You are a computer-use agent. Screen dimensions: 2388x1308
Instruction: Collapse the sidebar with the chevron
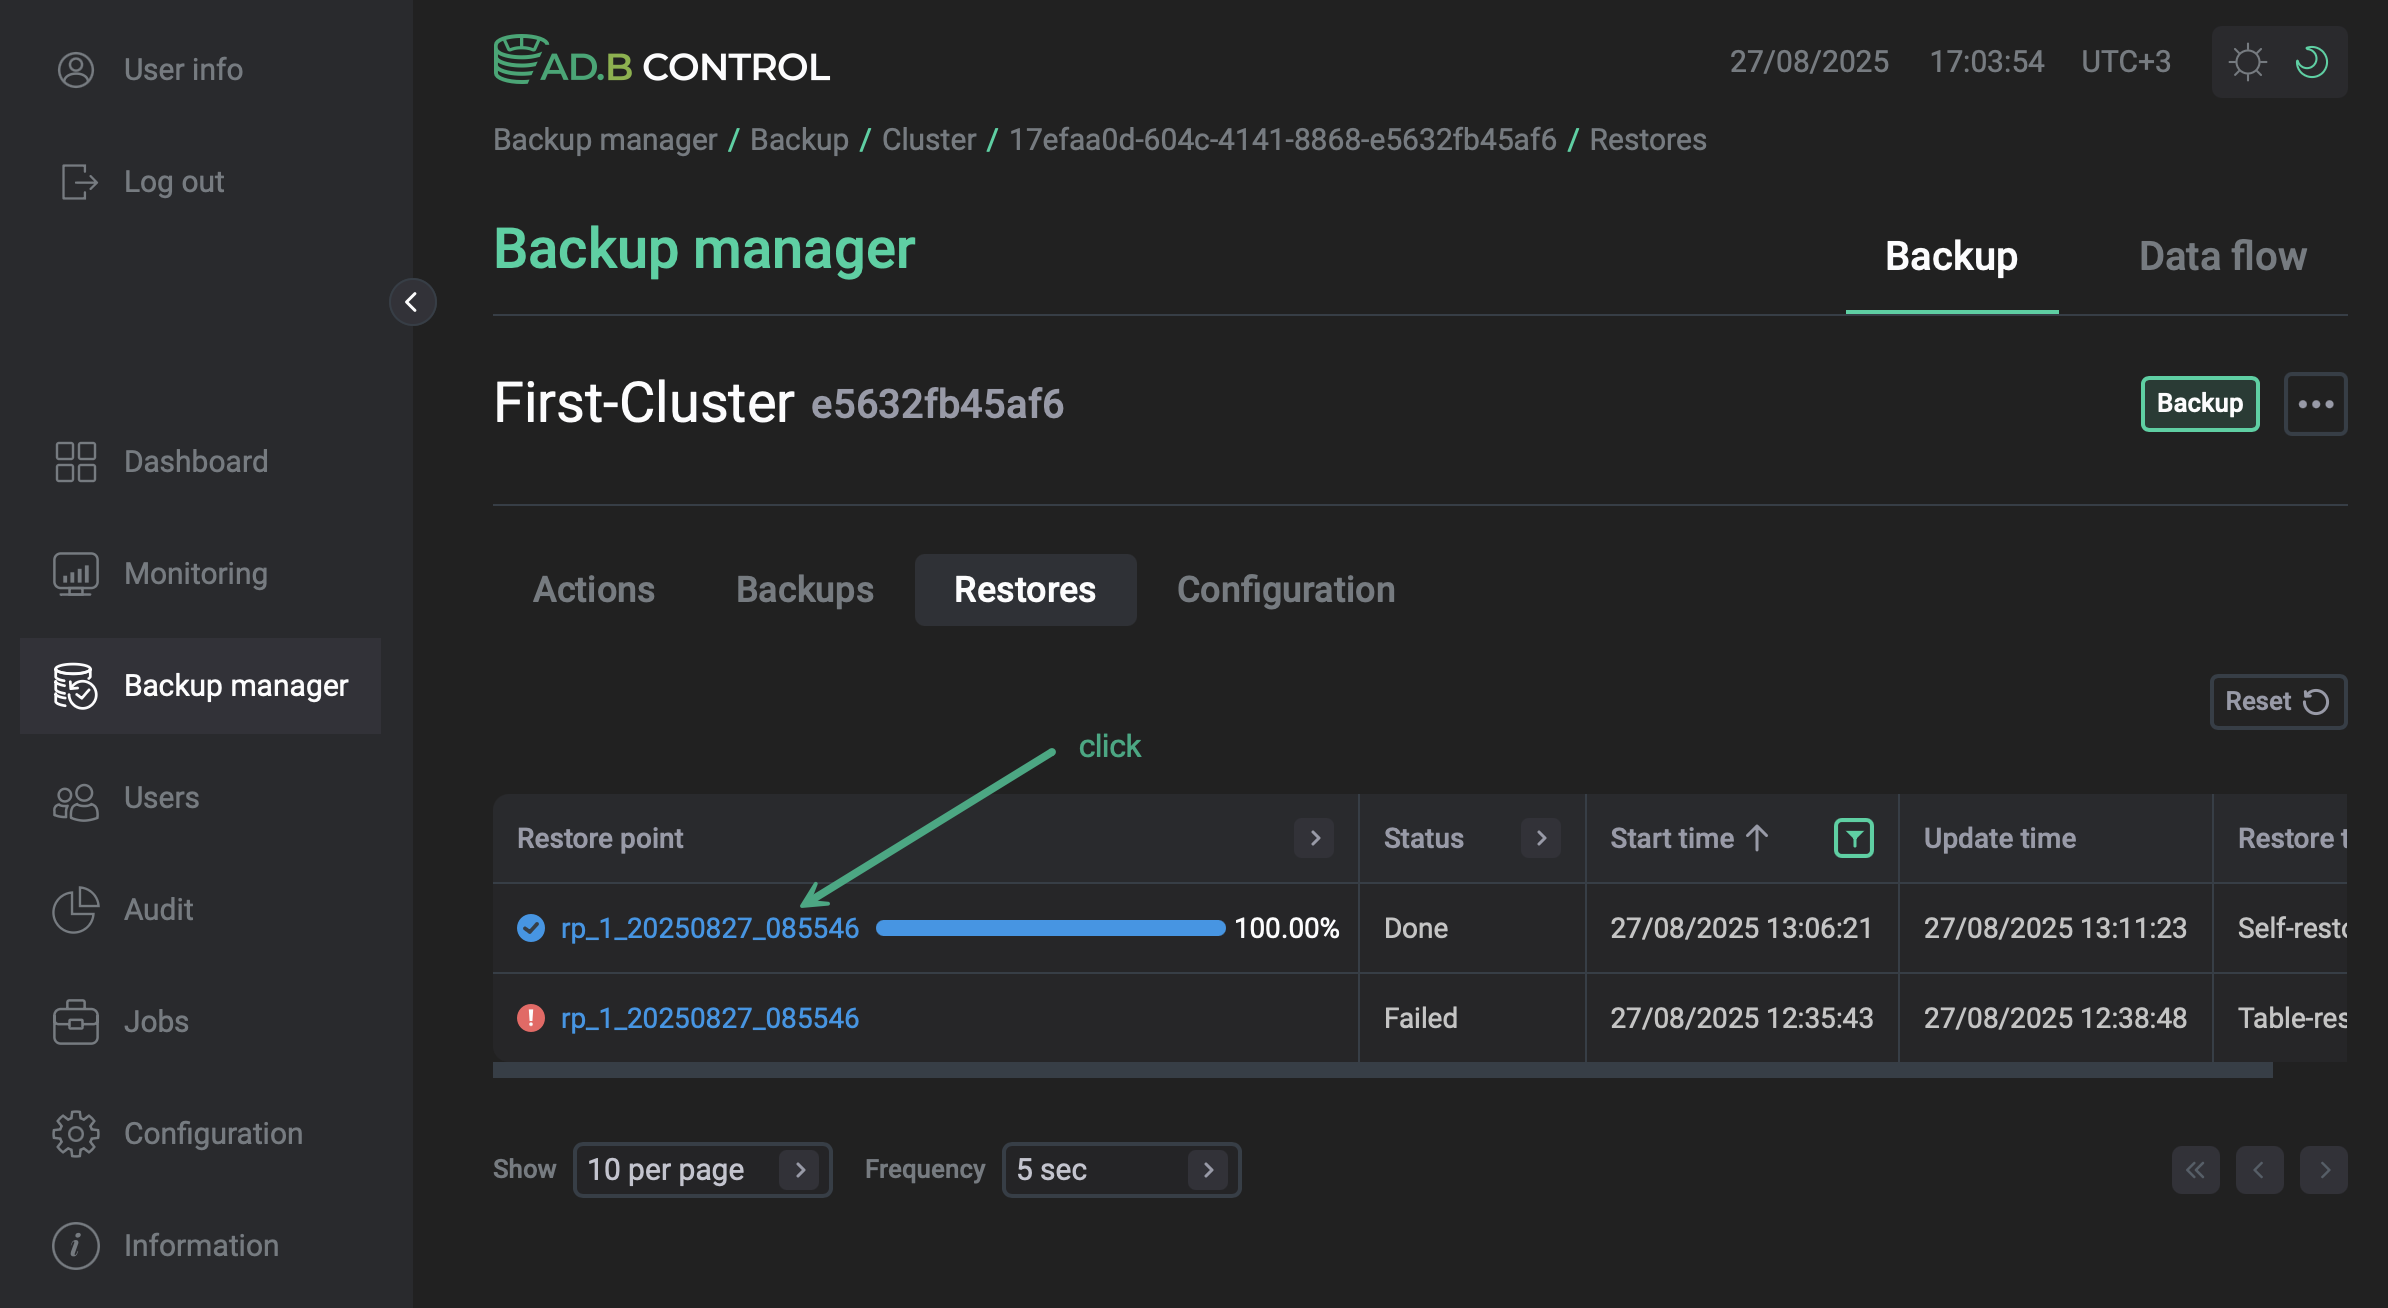click(413, 302)
